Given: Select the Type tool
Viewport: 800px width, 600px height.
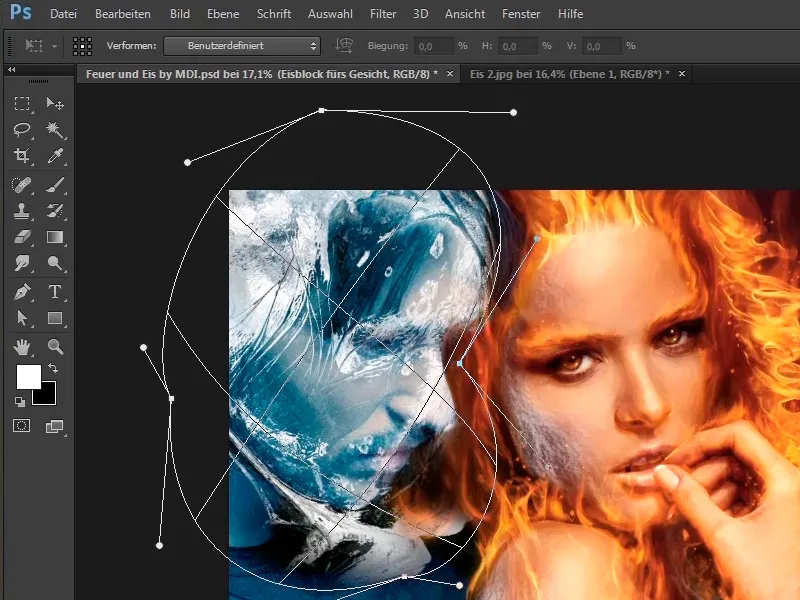Looking at the screenshot, I should (55, 292).
